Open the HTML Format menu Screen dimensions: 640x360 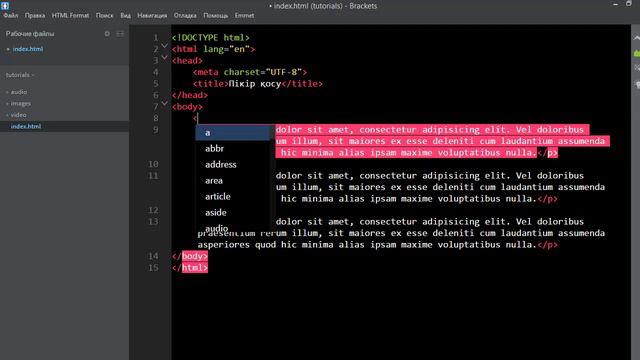(x=70, y=16)
